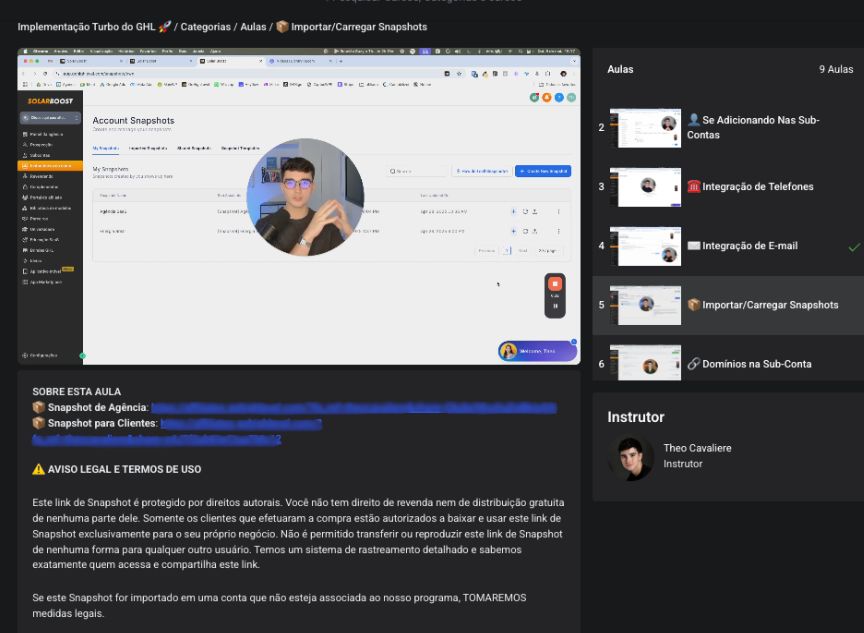Expand the account switcher under the SolarBoost logo
Image resolution: width=864 pixels, height=633 pixels.
(50, 118)
